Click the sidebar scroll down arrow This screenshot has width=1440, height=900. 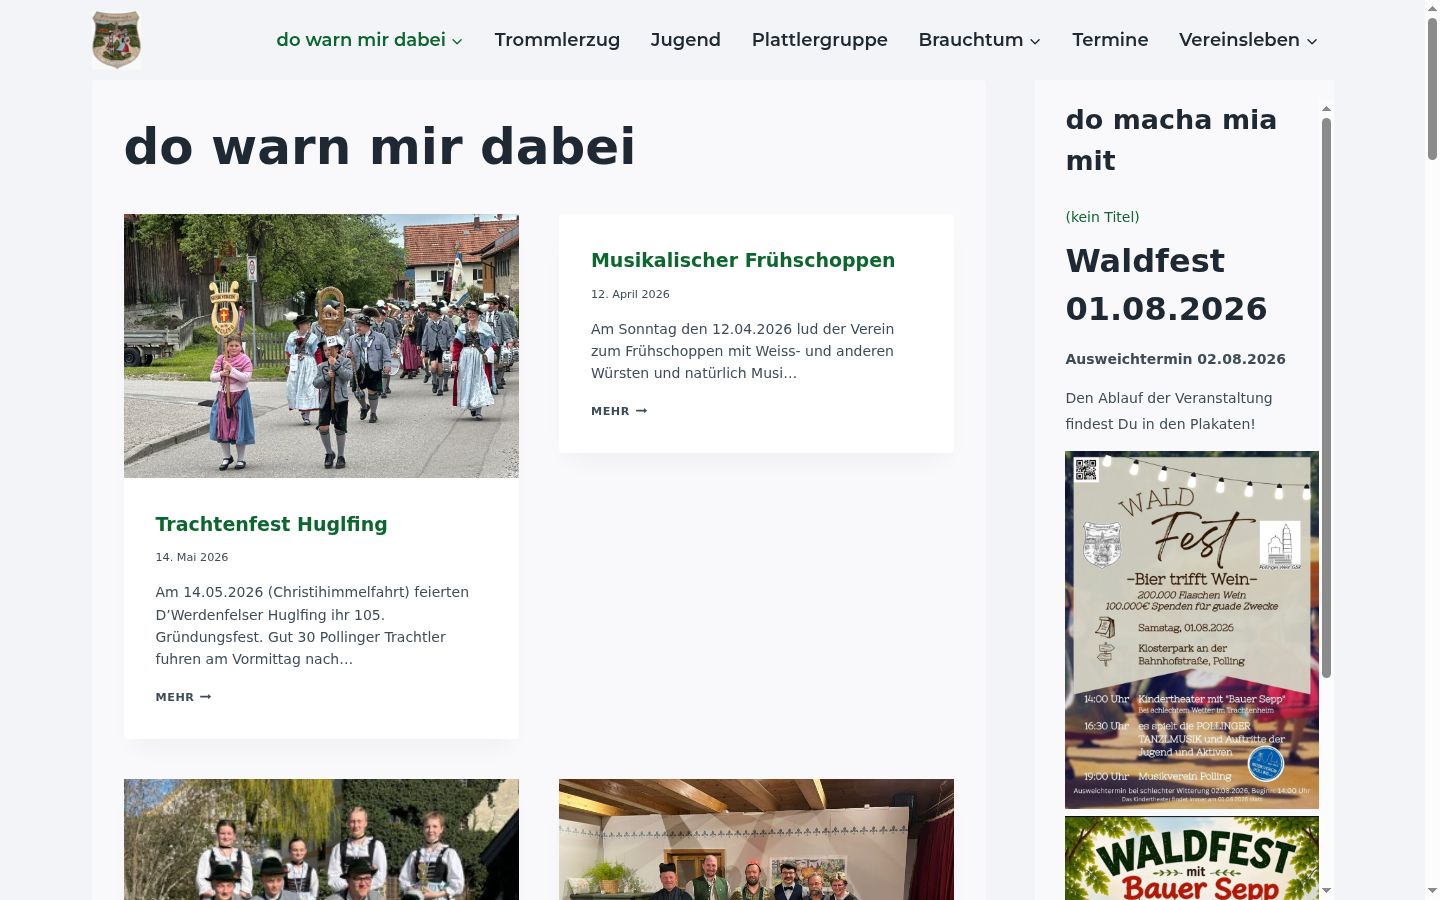pyautogui.click(x=1327, y=890)
